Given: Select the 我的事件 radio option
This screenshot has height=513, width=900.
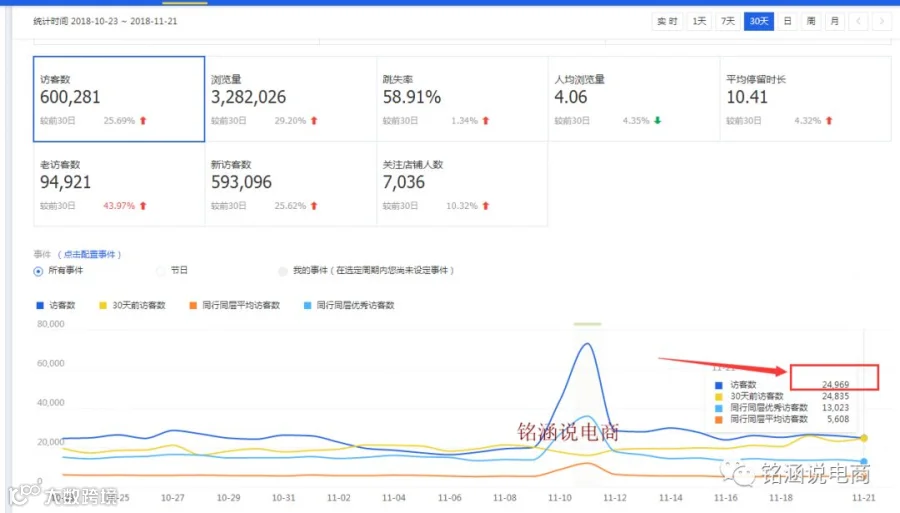Looking at the screenshot, I should pyautogui.click(x=282, y=271).
